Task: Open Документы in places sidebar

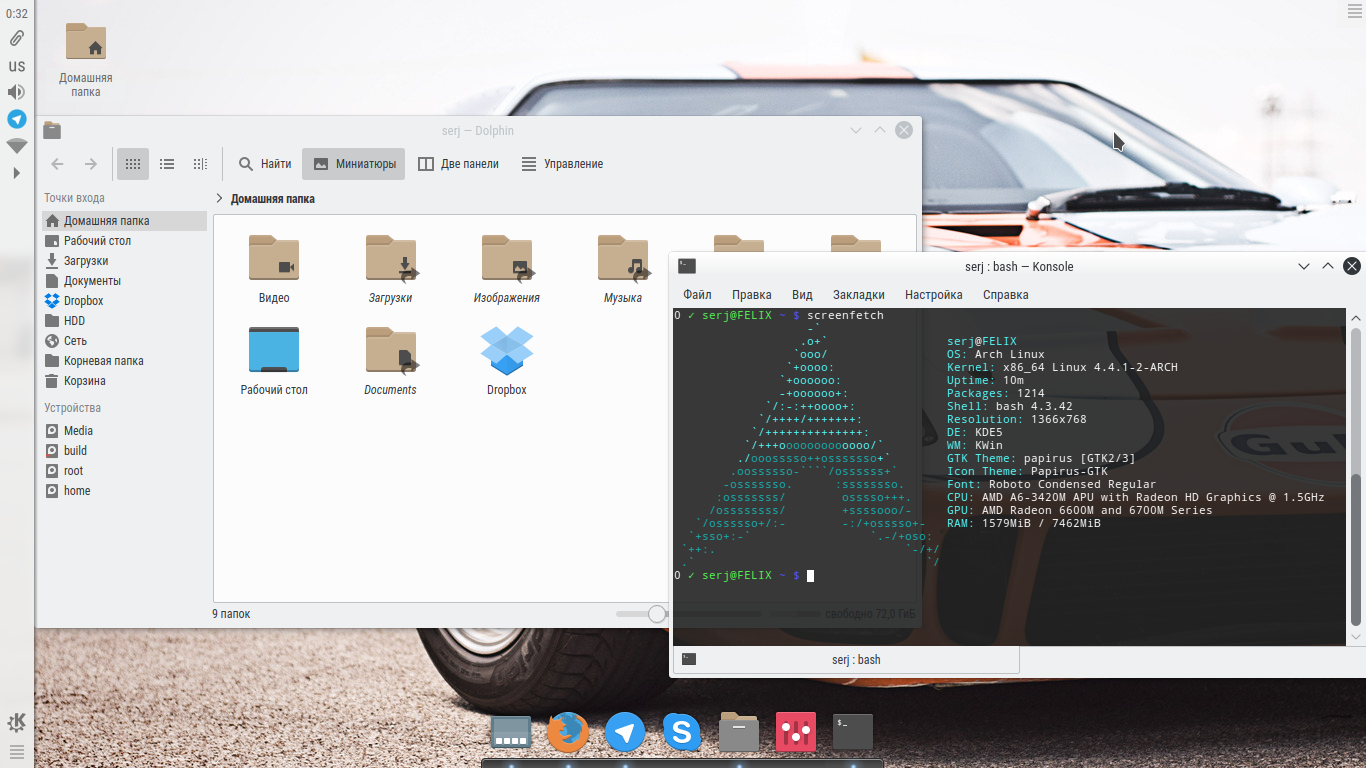Action: (124, 281)
